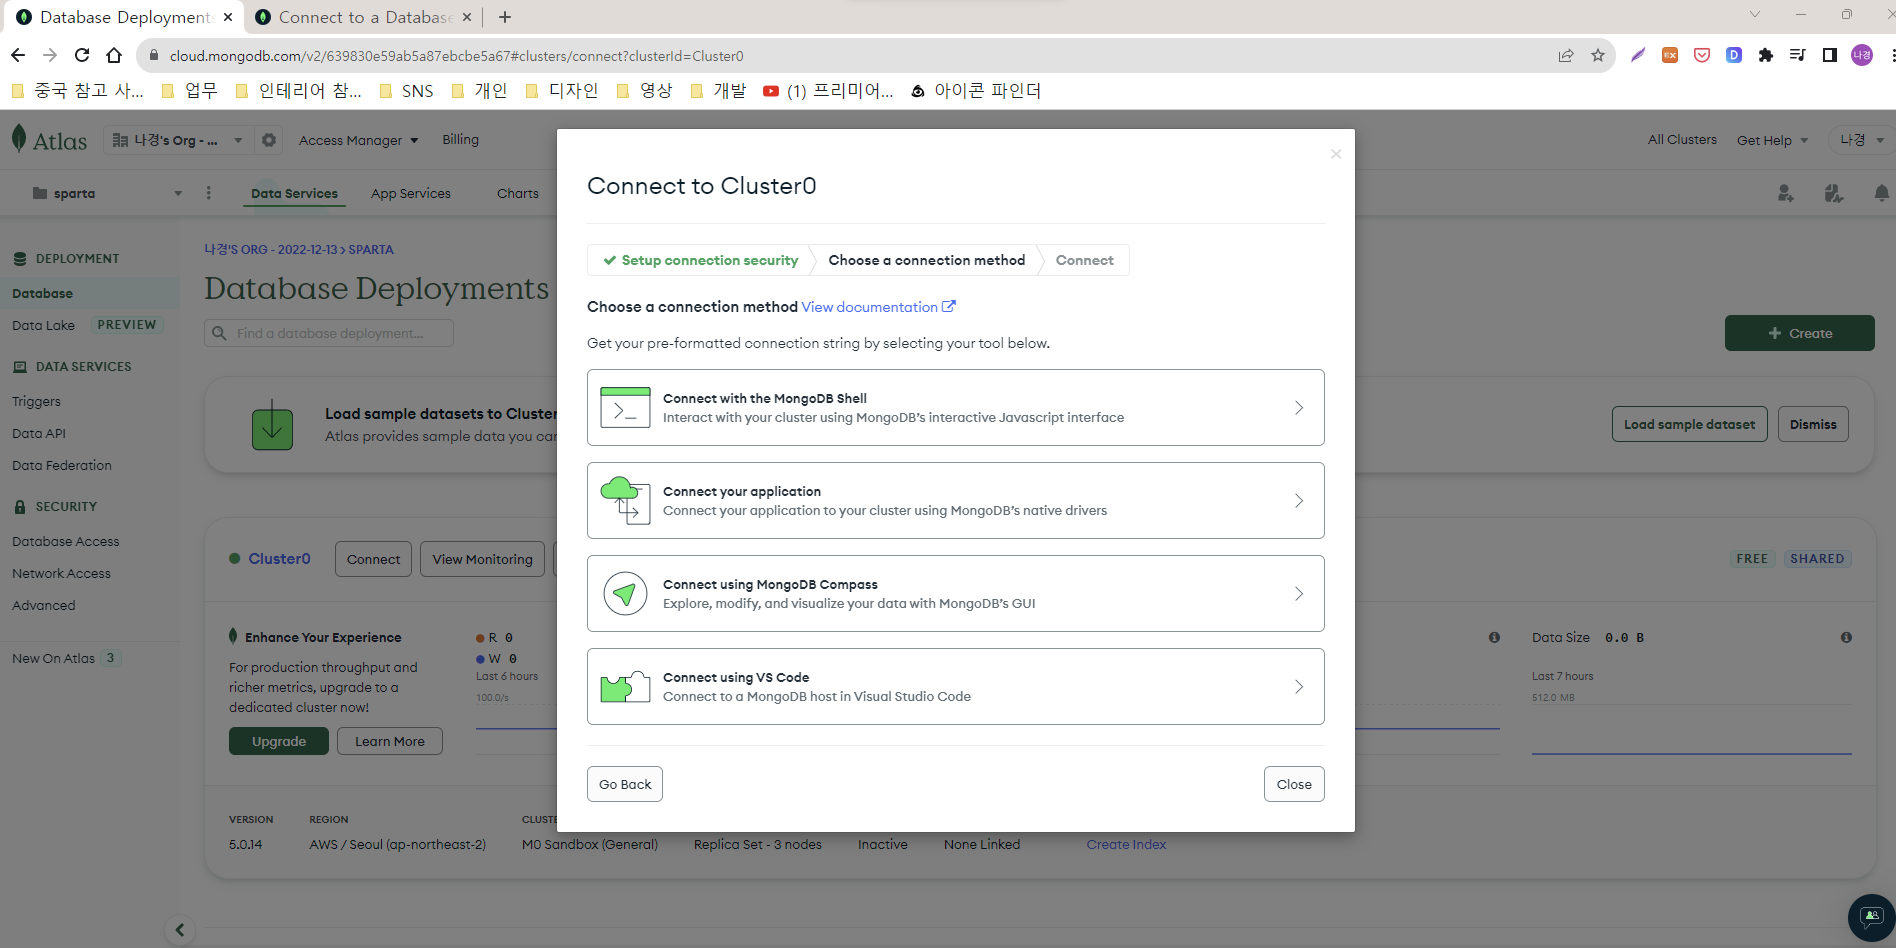
Task: Switch to the Data Services tab
Action: pos(294,193)
